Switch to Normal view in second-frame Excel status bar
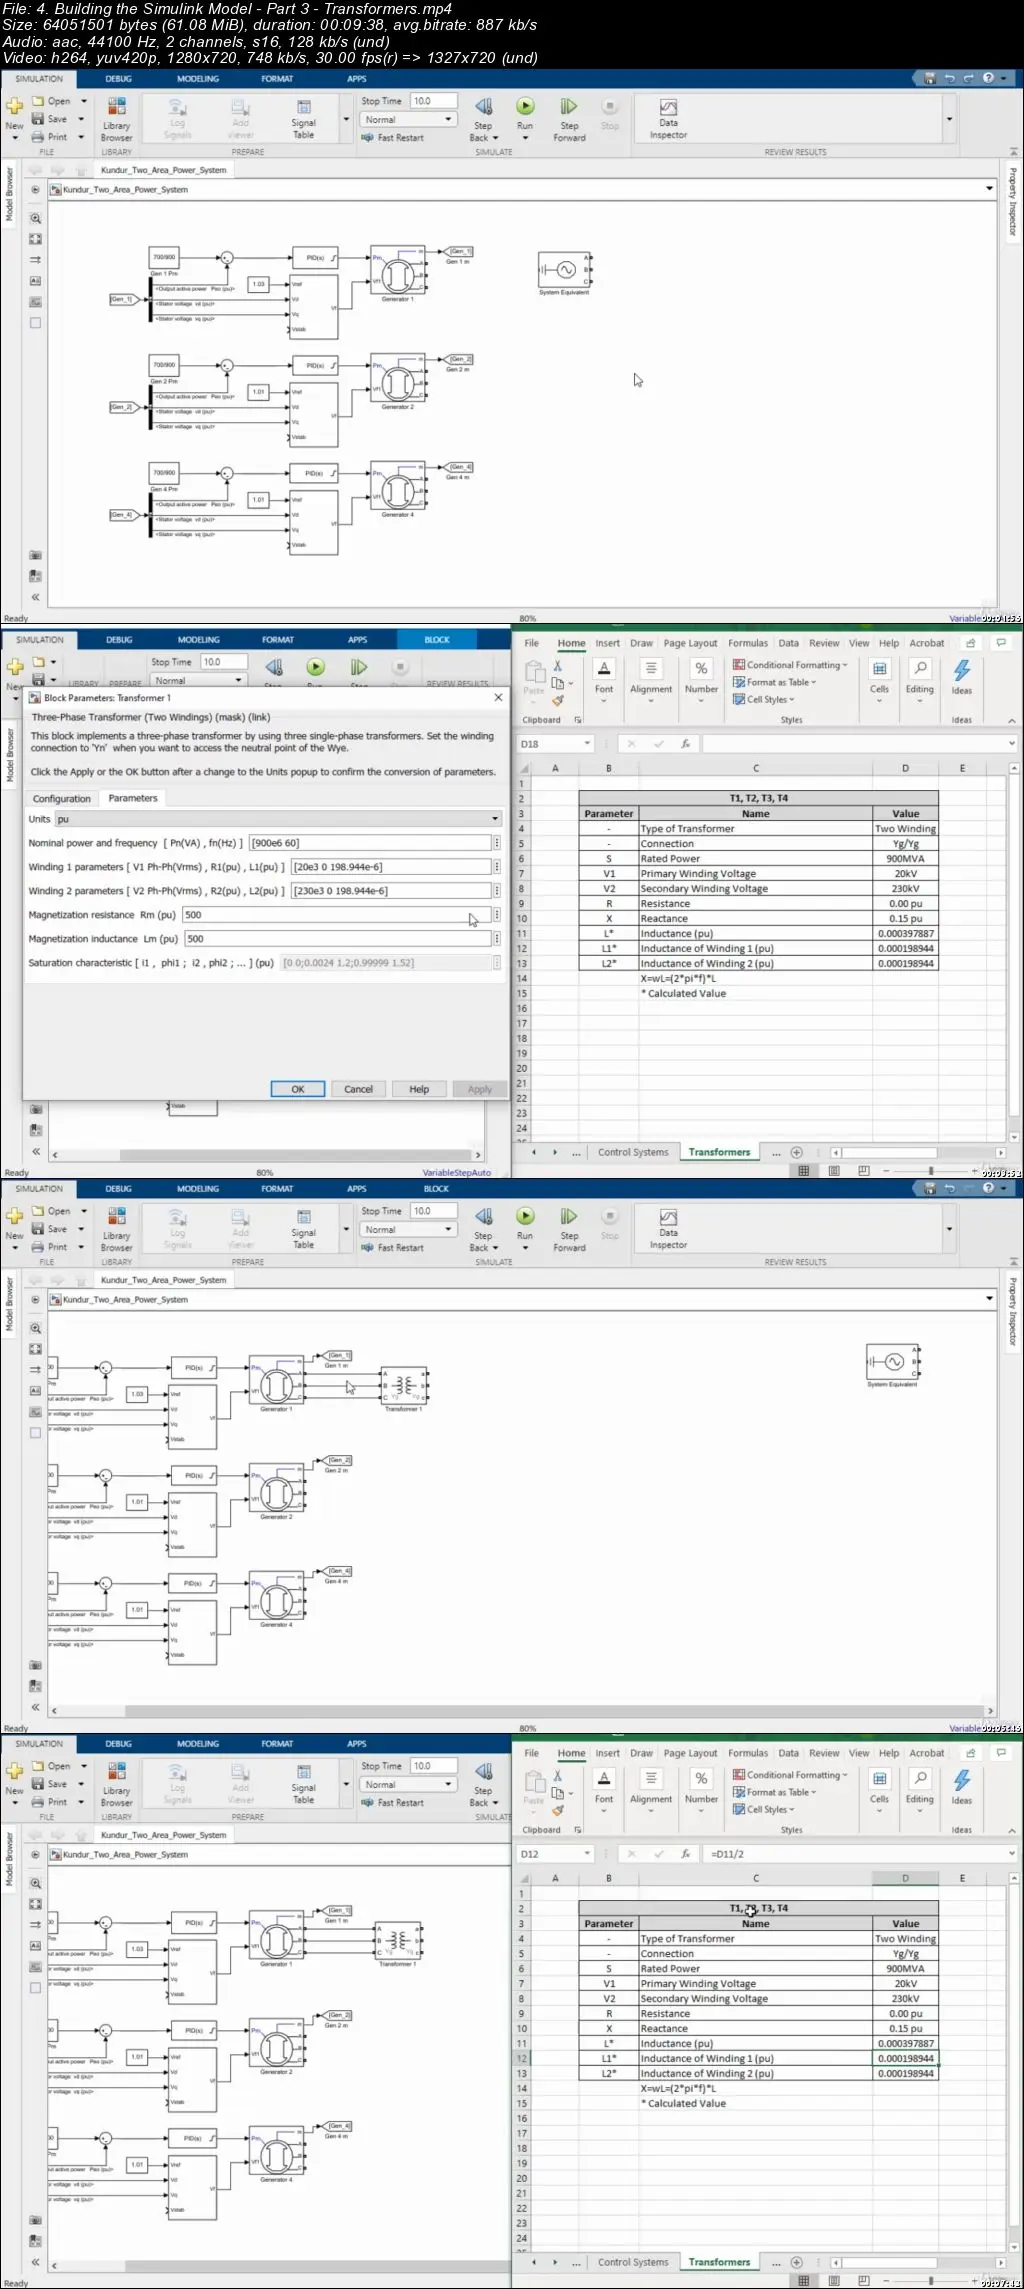1024x2289 pixels. 803,1171
